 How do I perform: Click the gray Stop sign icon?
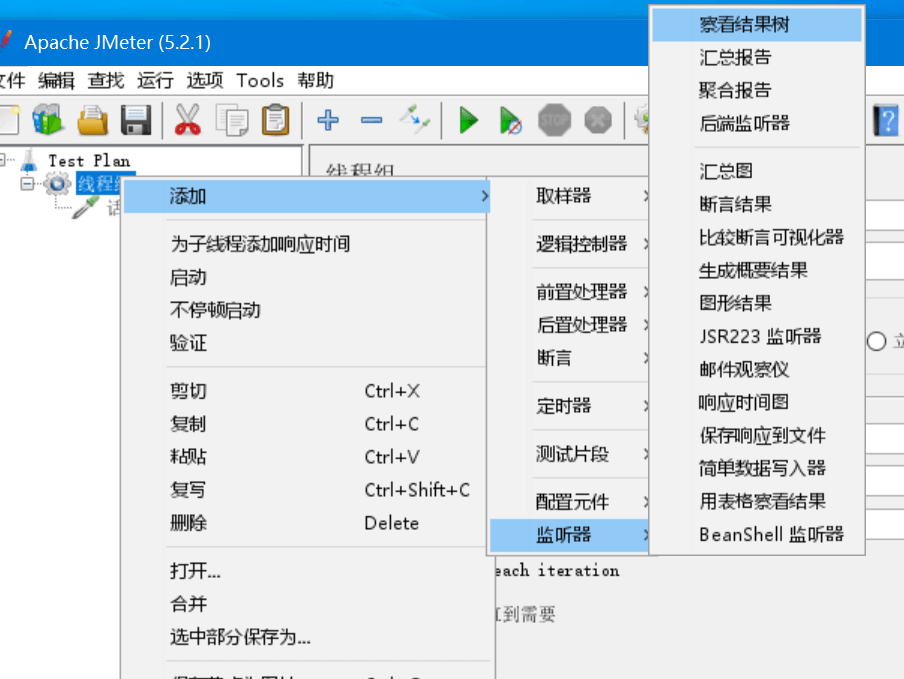click(x=555, y=120)
